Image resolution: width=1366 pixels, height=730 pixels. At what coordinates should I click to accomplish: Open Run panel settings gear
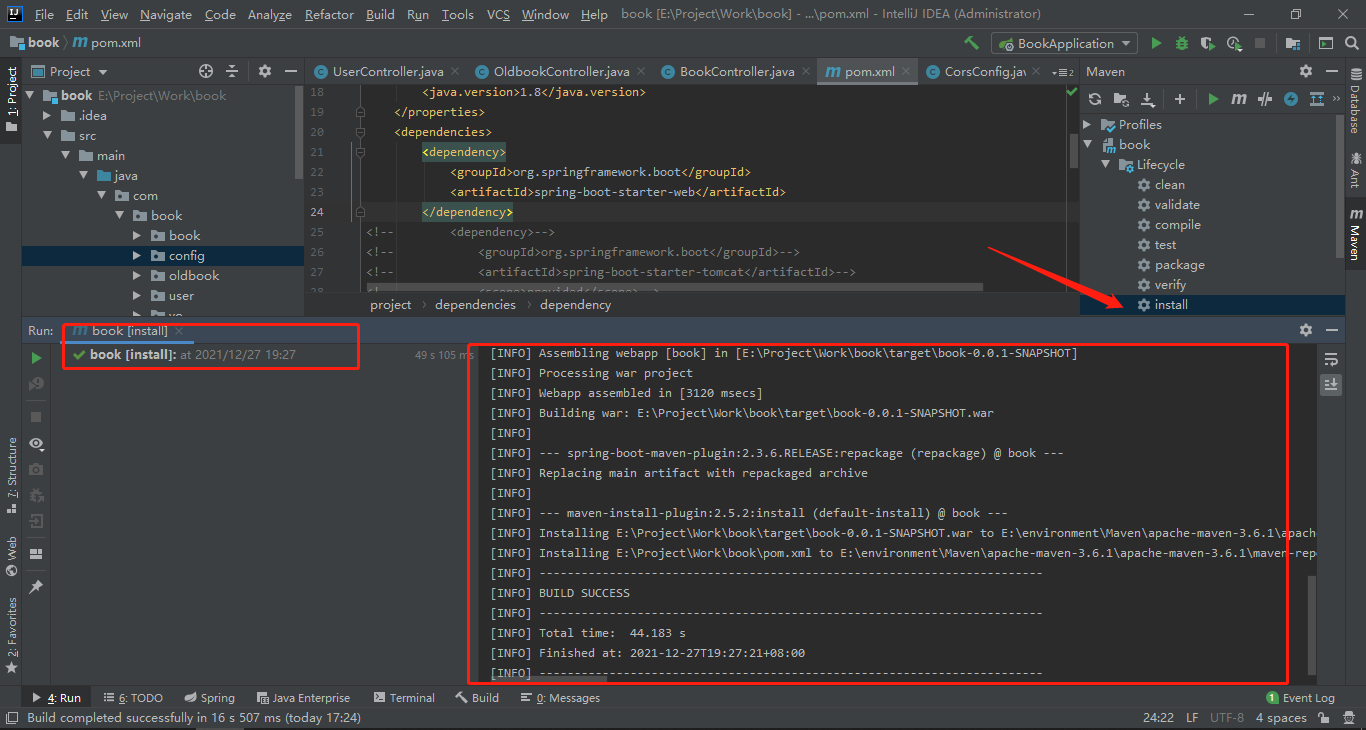point(1306,330)
